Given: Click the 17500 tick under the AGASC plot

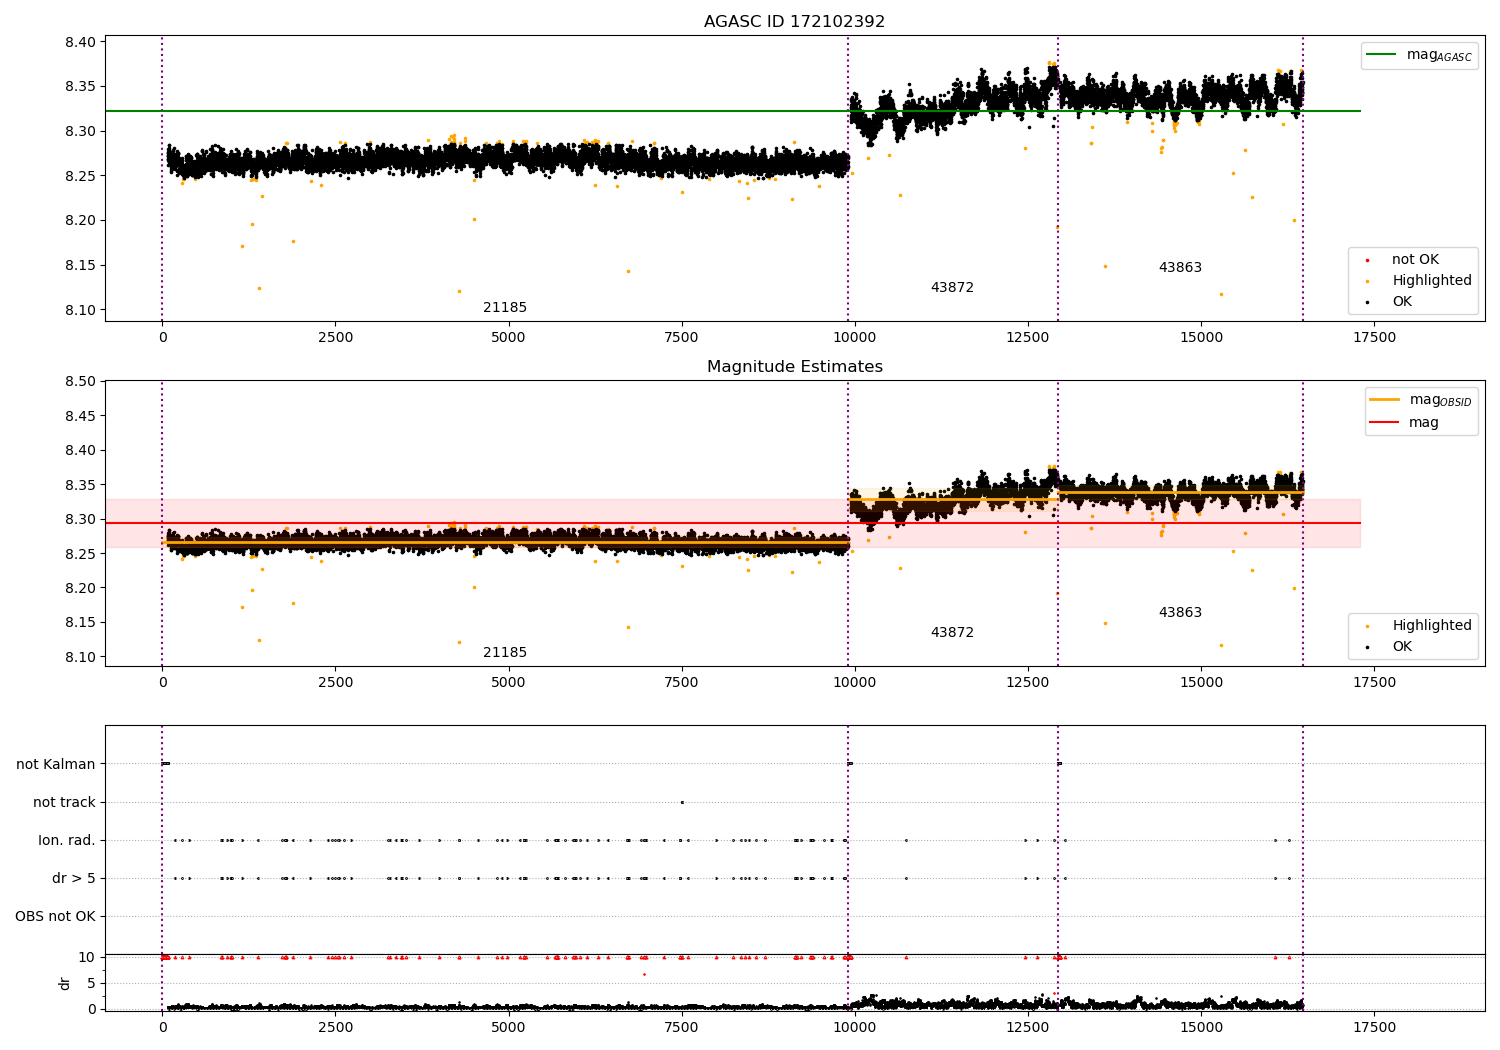Looking at the screenshot, I should click(x=1374, y=338).
